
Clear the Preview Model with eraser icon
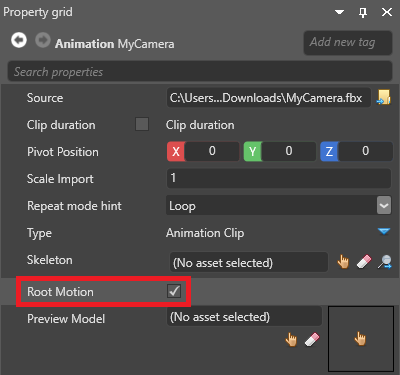[x=312, y=340]
